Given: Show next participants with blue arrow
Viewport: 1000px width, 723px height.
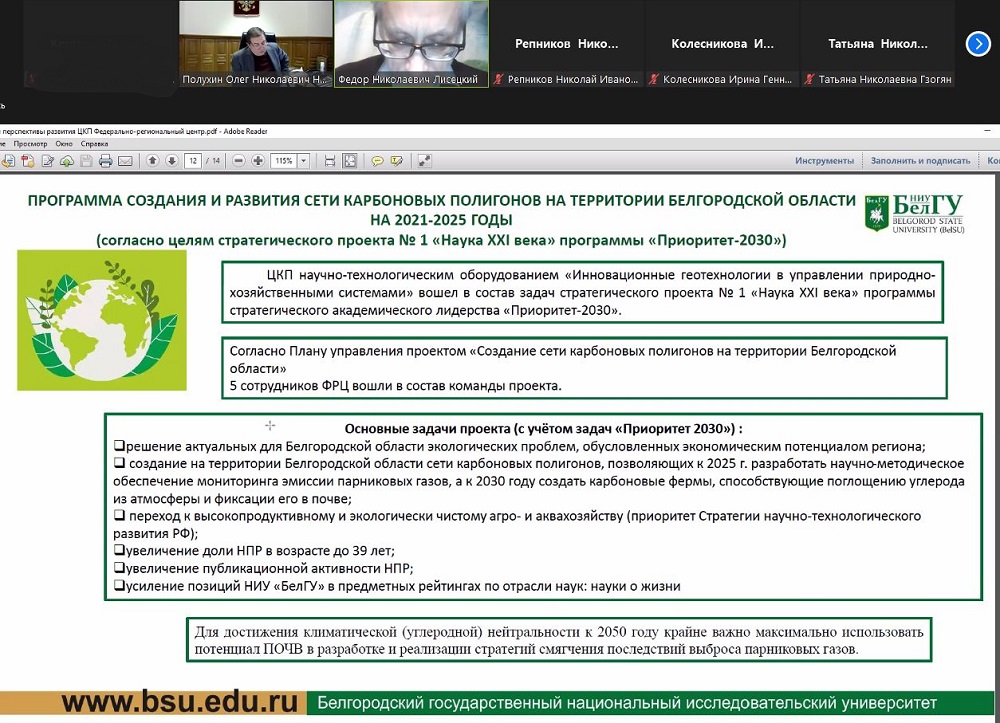Looking at the screenshot, I should pos(977,44).
